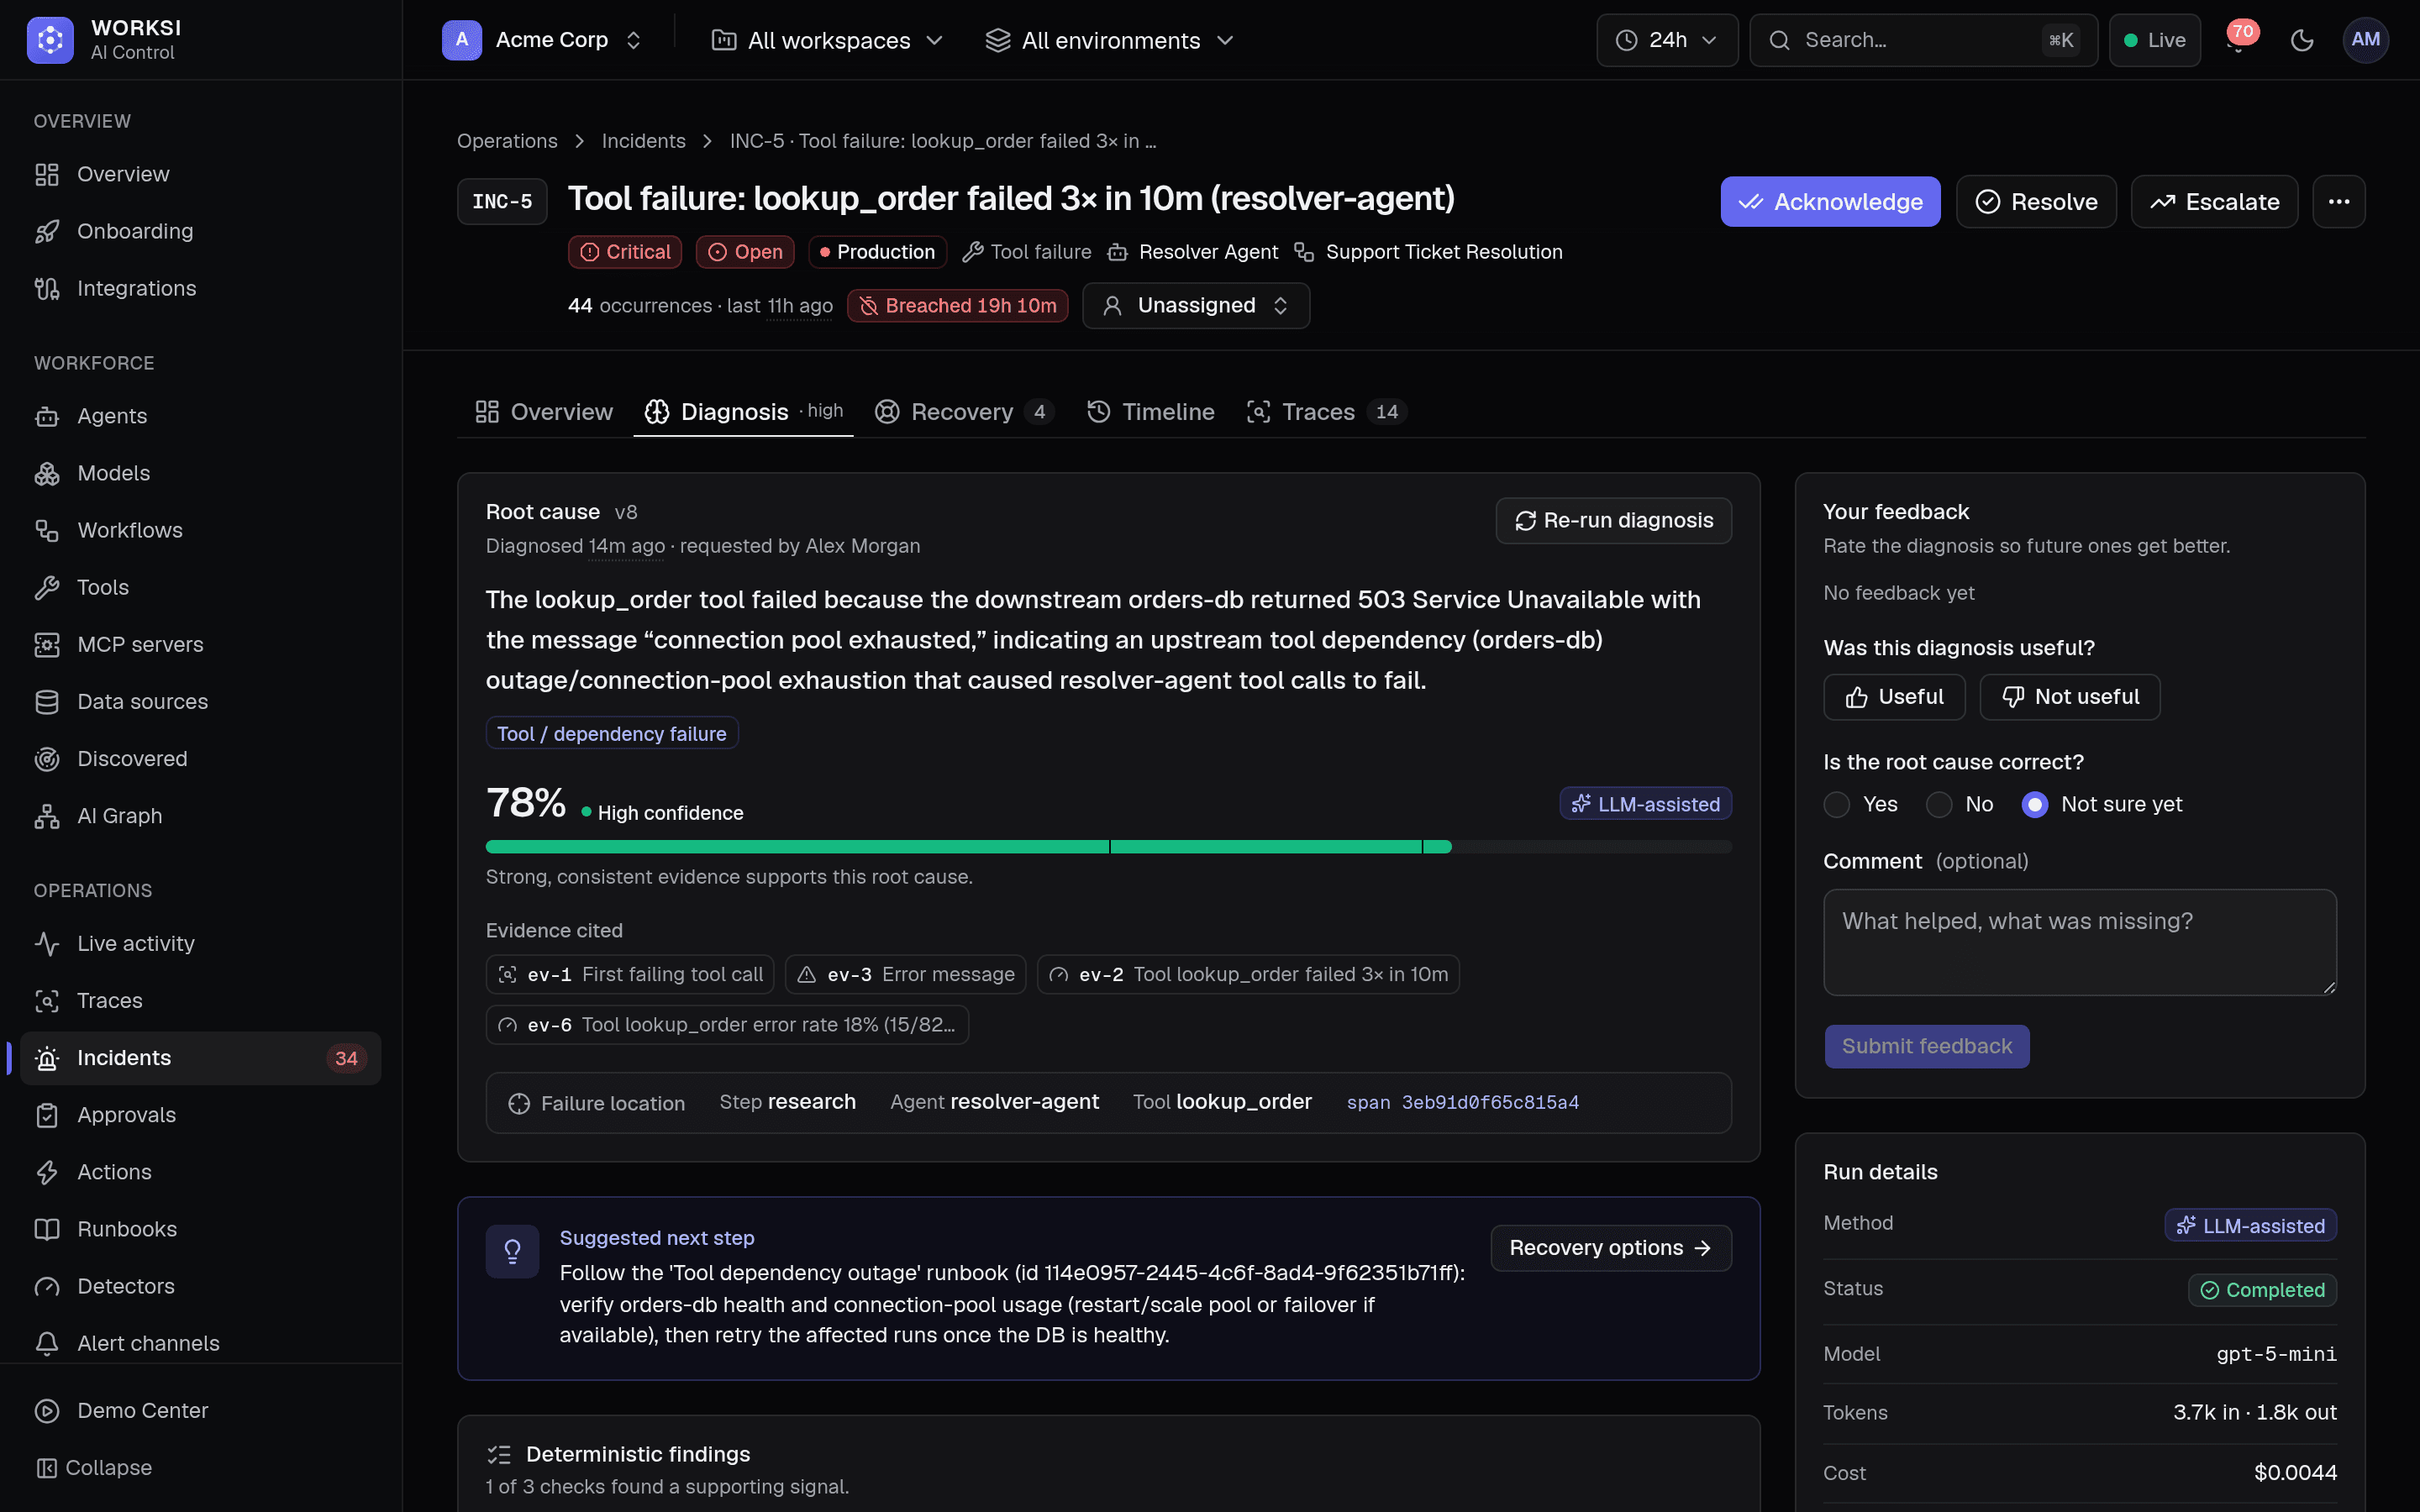Click the Integrations sidebar icon

(47, 288)
